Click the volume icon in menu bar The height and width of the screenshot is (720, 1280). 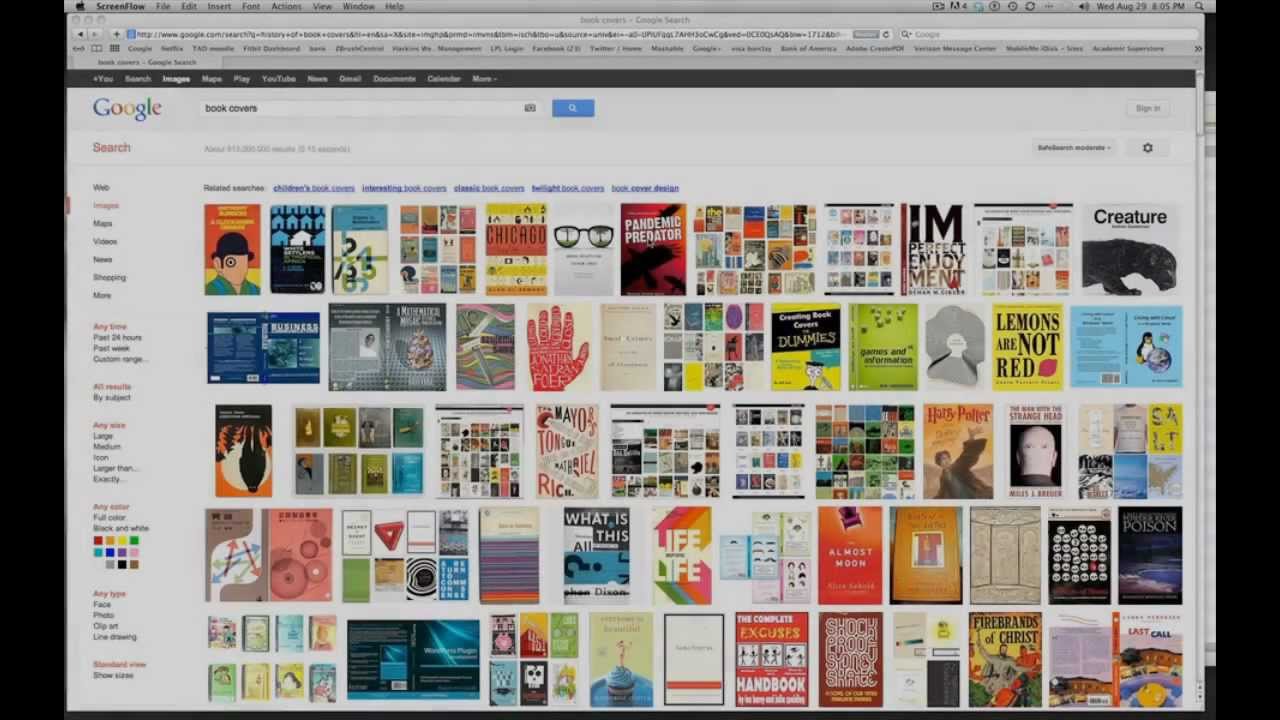[x=1083, y=6]
